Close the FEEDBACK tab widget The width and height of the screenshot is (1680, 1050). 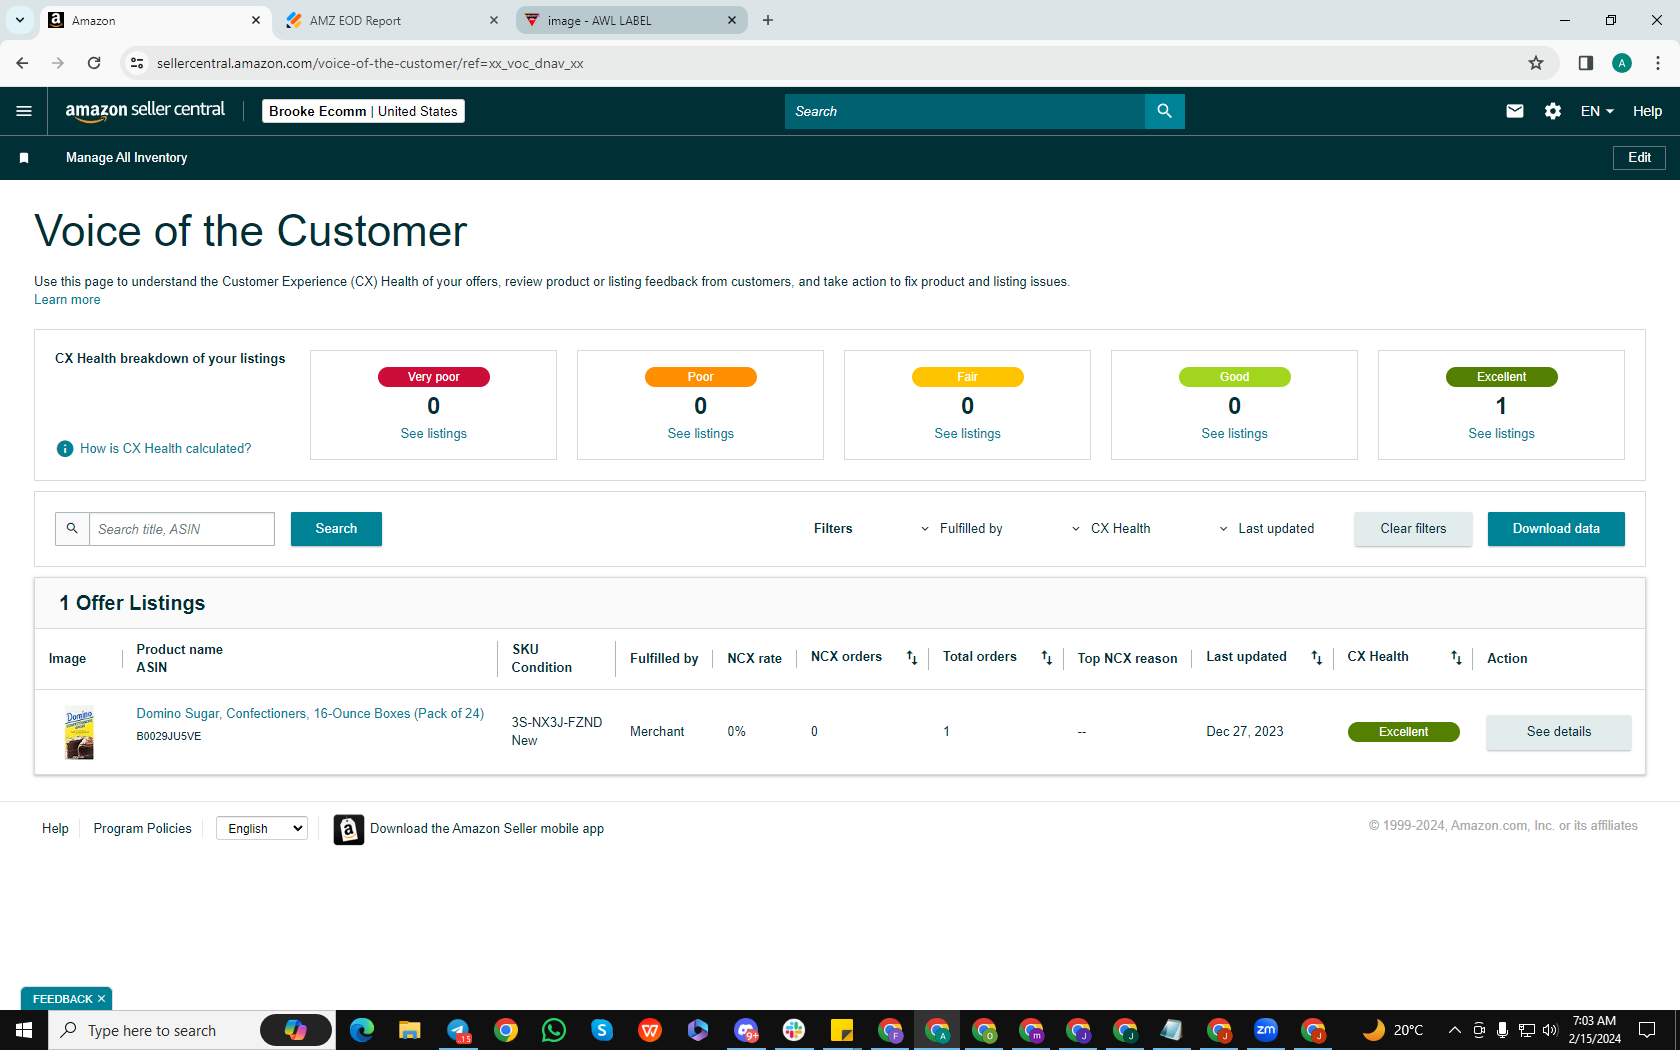click(x=101, y=999)
